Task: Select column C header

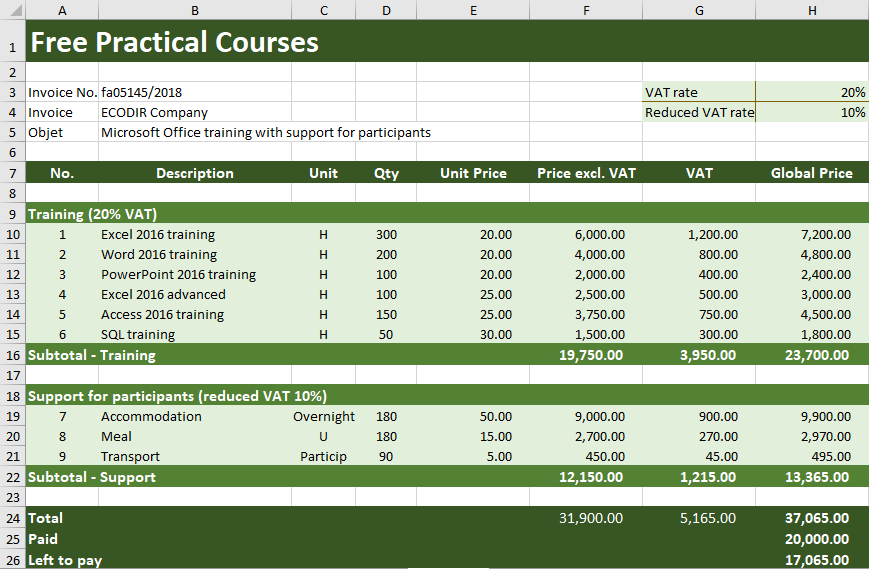Action: tap(323, 10)
